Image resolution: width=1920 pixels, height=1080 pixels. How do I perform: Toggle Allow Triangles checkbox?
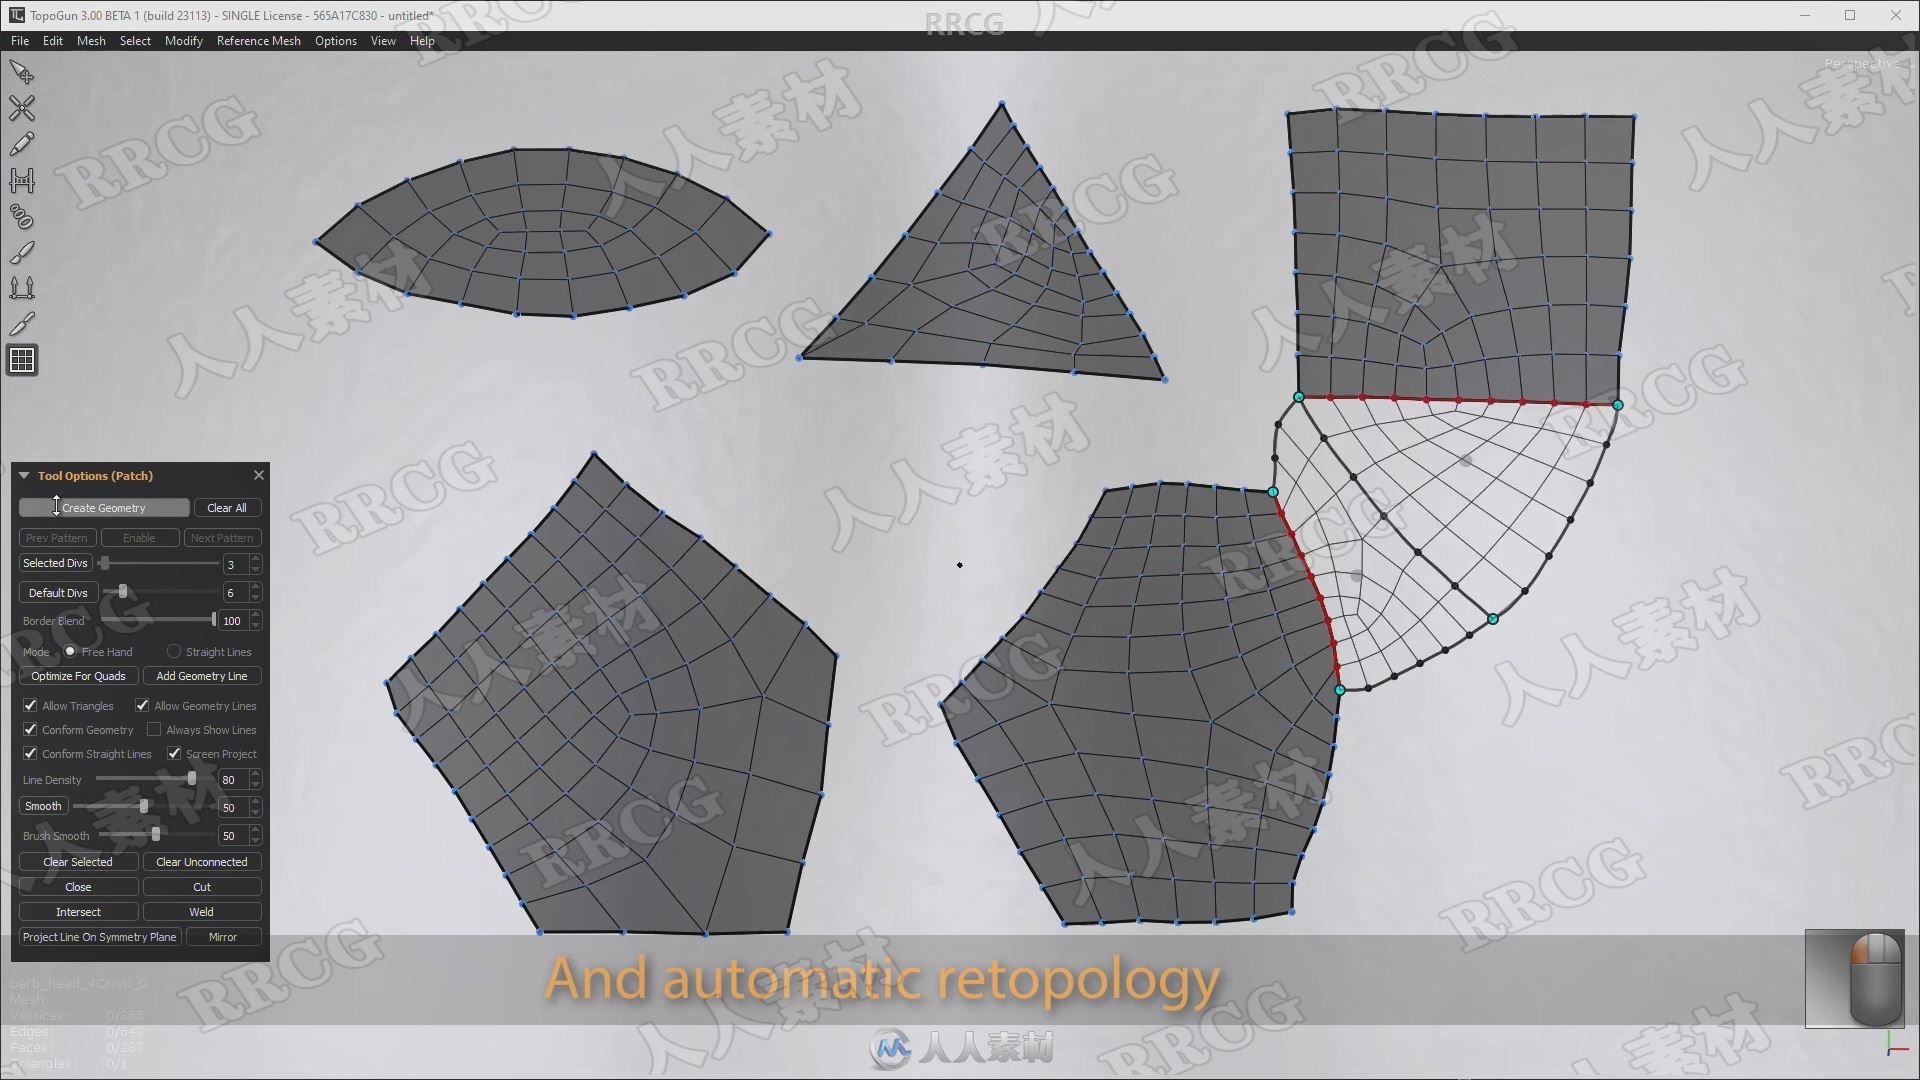[x=29, y=704]
